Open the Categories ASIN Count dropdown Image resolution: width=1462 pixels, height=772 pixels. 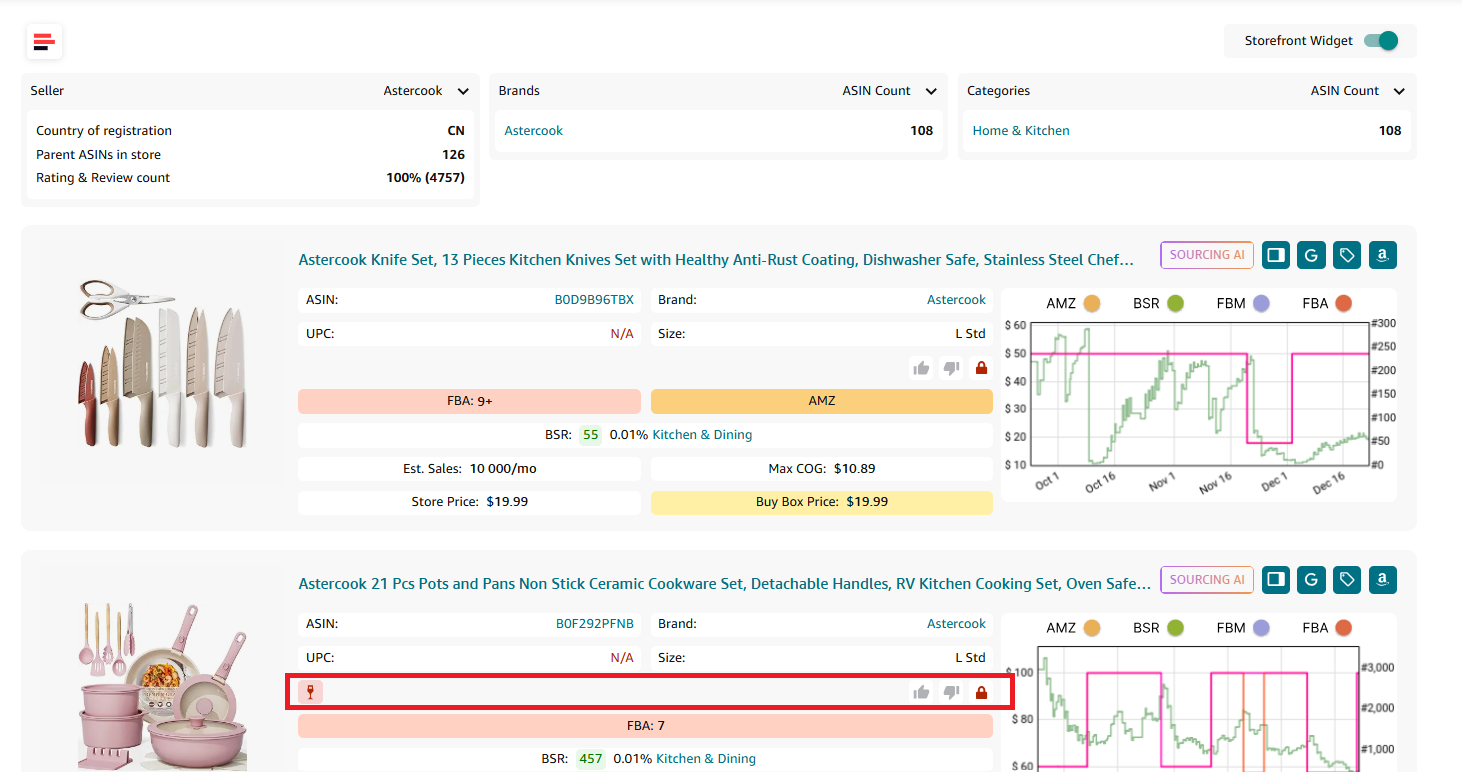point(1357,90)
